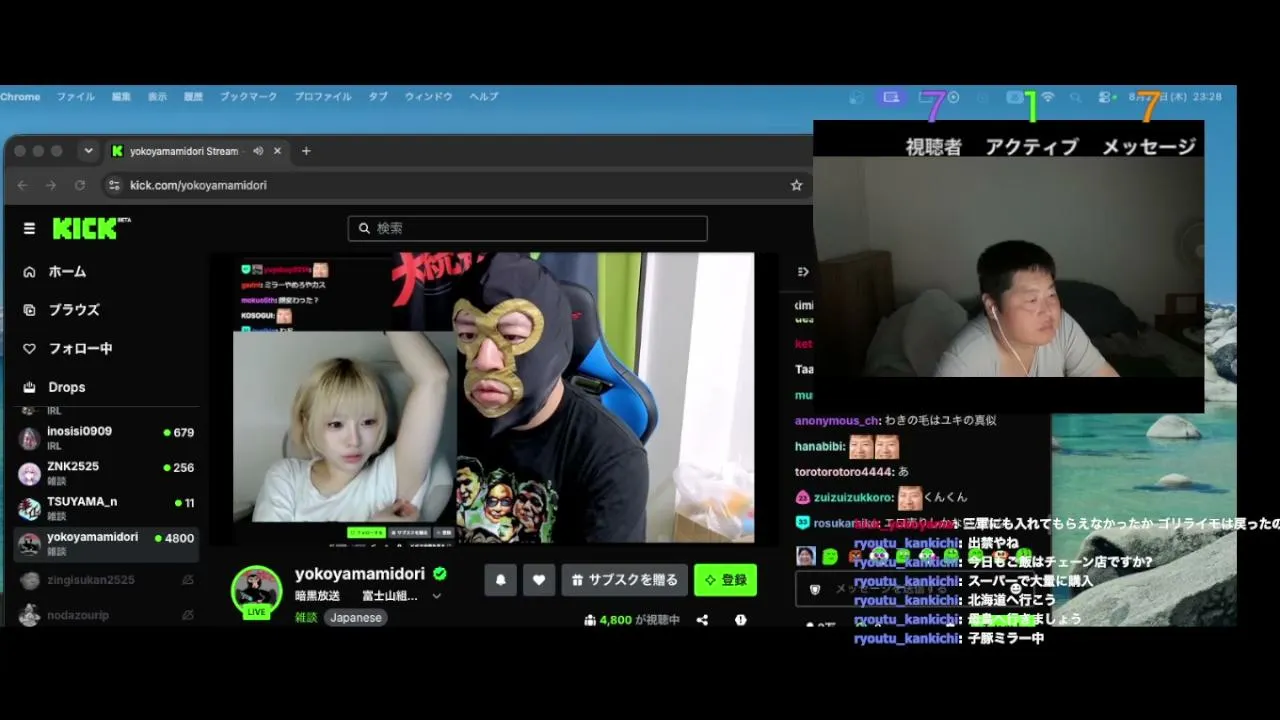Open the ヘルプ menu
This screenshot has height=720, width=1280.
coord(483,97)
